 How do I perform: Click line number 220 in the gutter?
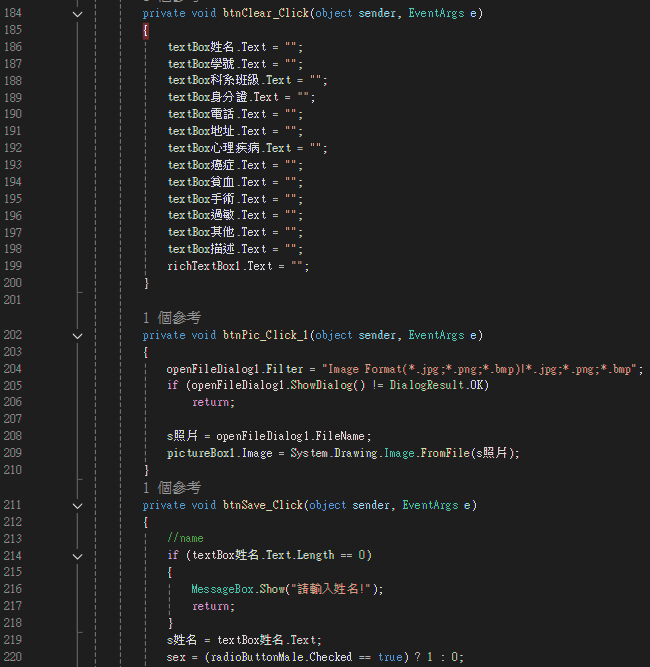coord(13,657)
